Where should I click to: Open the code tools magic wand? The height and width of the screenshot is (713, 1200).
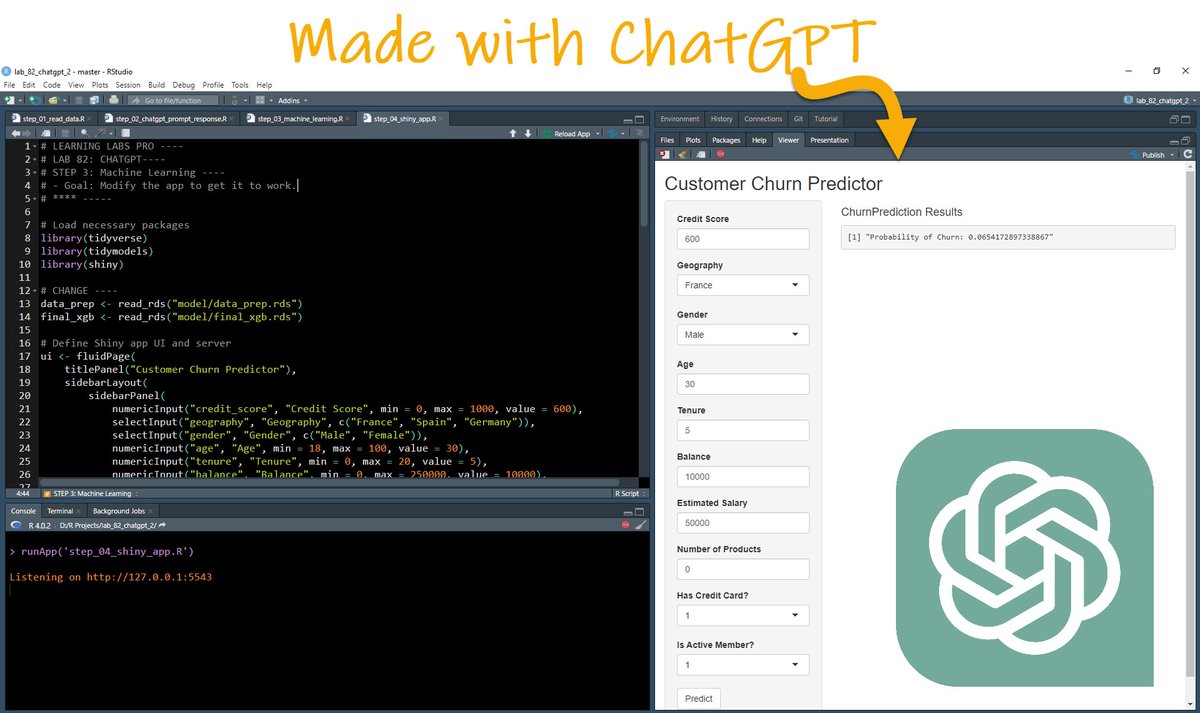click(x=100, y=133)
